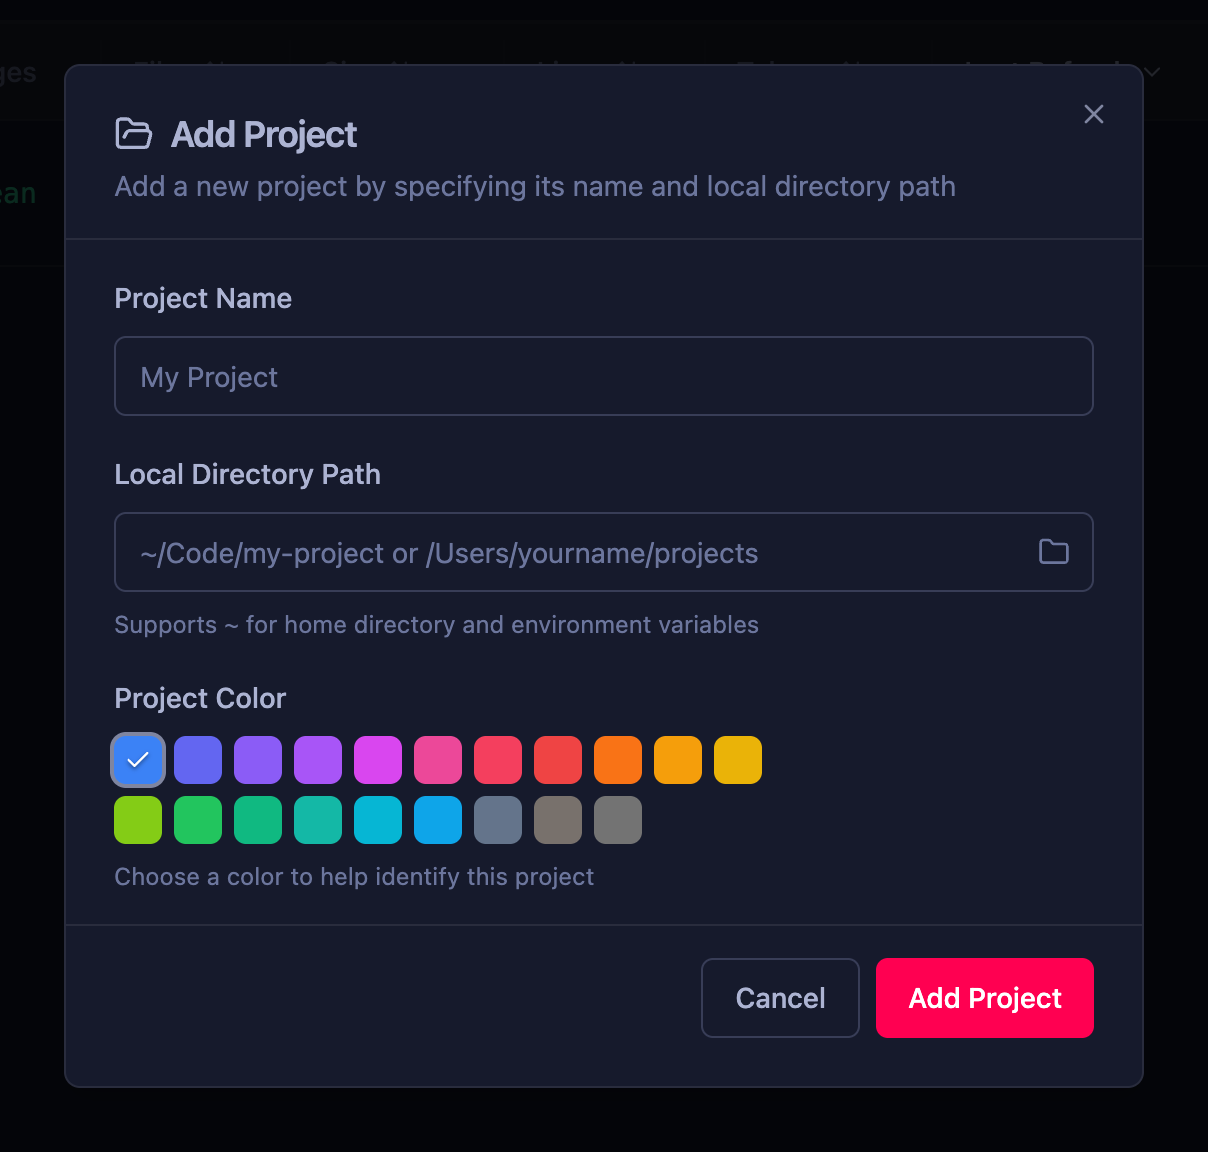1208x1152 pixels.
Task: Pick the slate gray color swatch
Action: point(498,819)
